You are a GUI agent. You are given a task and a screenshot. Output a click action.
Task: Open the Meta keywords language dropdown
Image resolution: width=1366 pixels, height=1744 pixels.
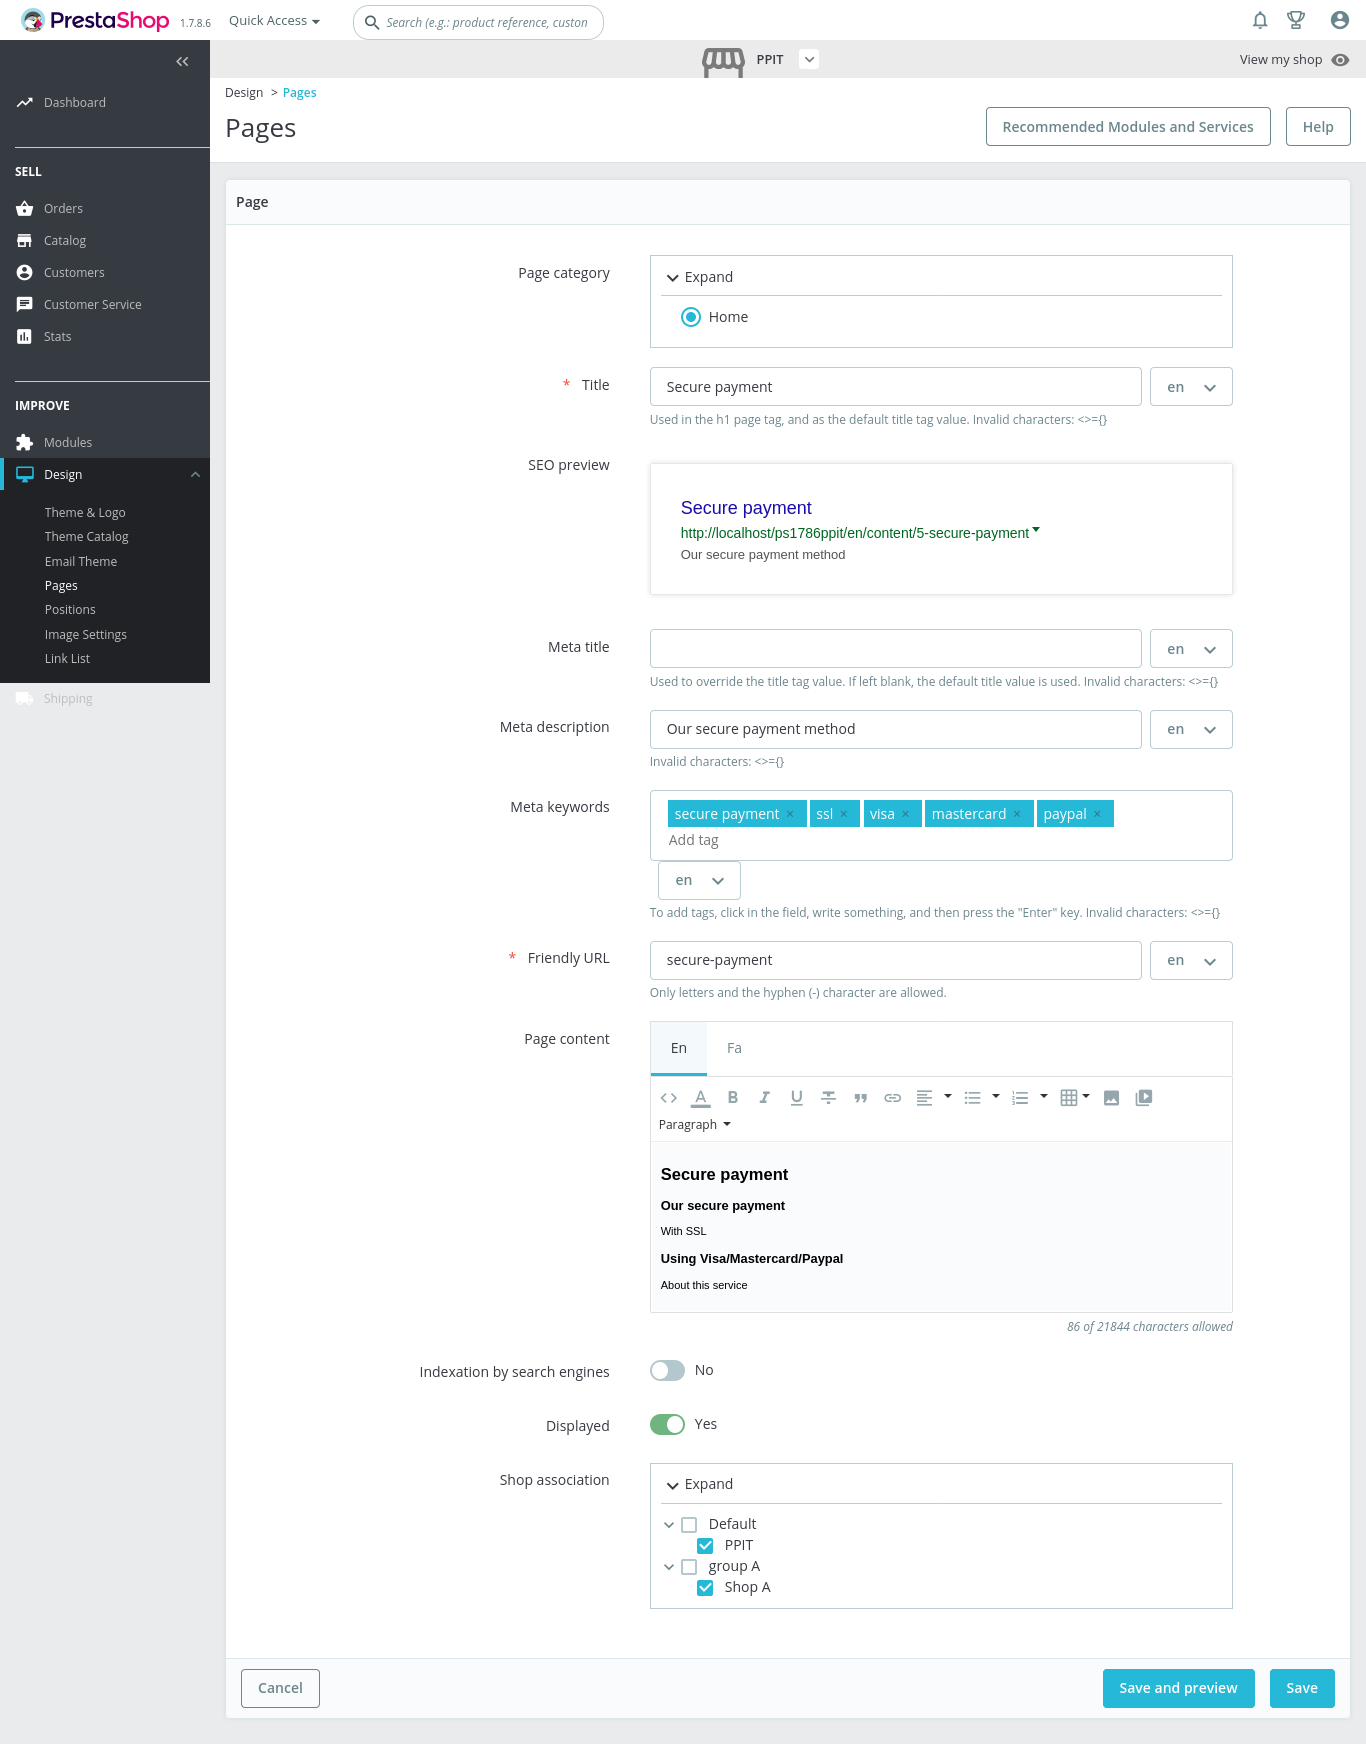pyautogui.click(x=699, y=880)
